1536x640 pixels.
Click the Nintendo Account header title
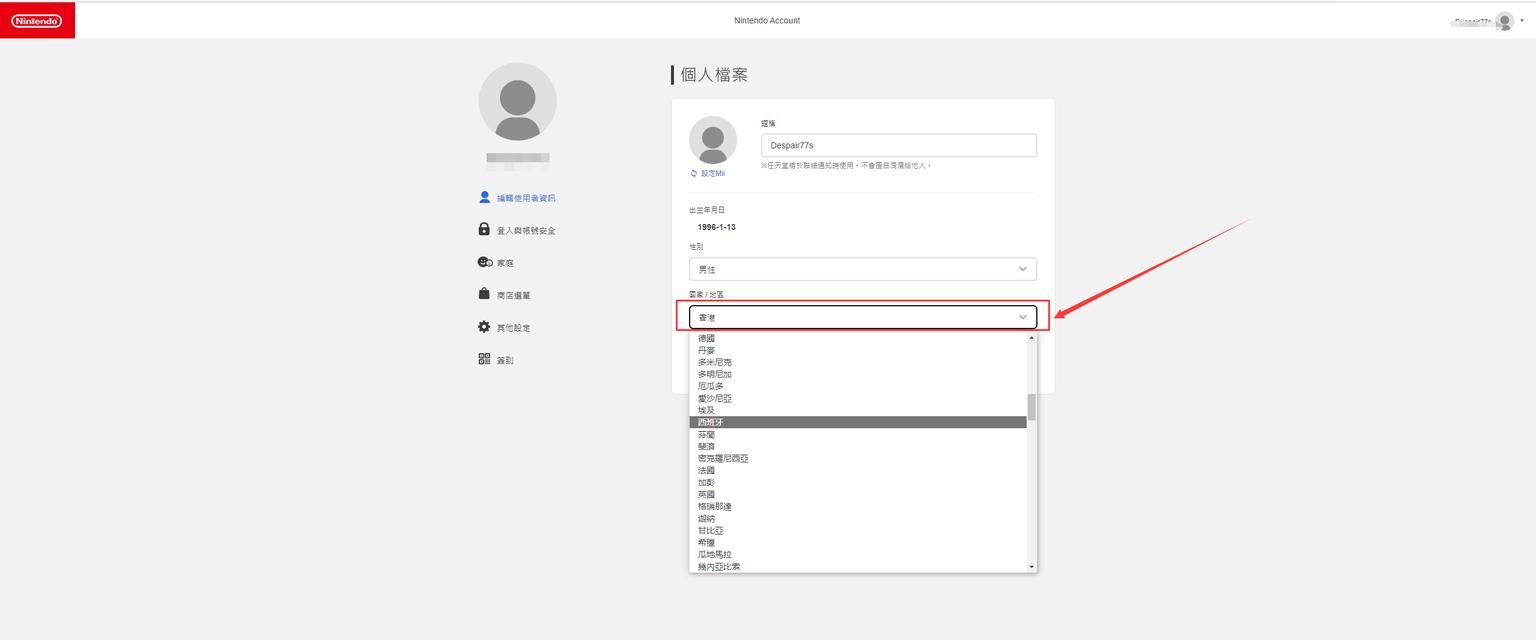pos(767,20)
